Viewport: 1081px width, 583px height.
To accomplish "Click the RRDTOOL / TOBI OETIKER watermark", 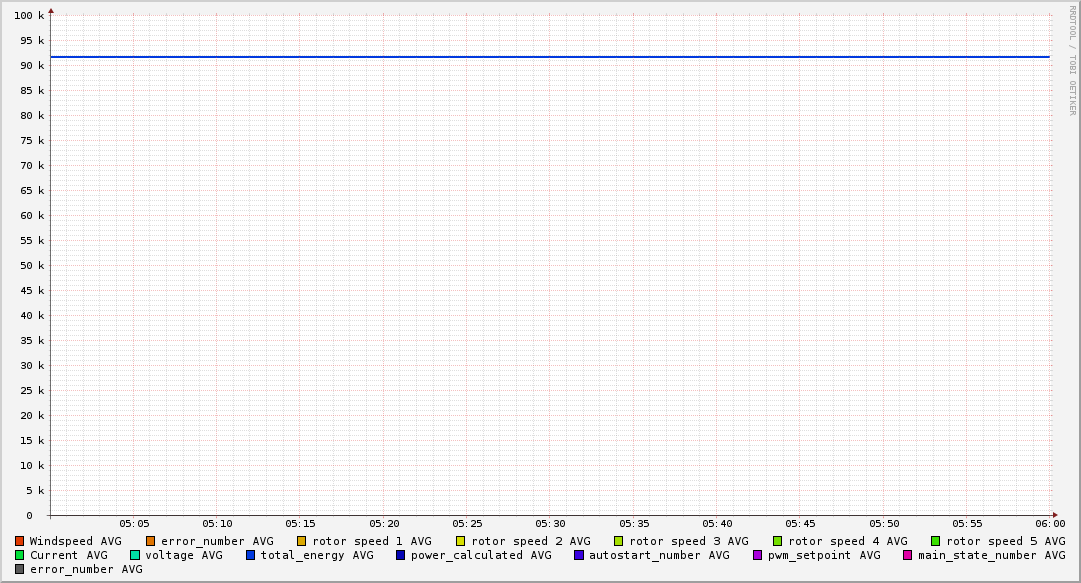I will click(x=1073, y=60).
